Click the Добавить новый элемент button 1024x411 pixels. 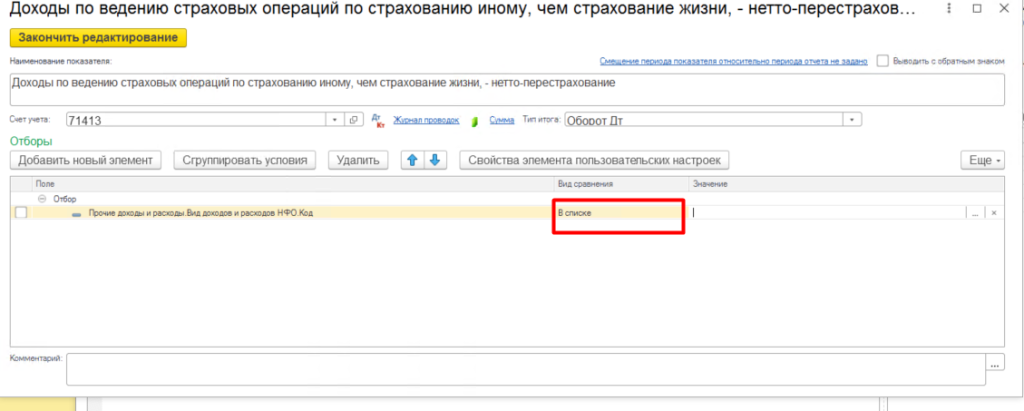point(85,160)
